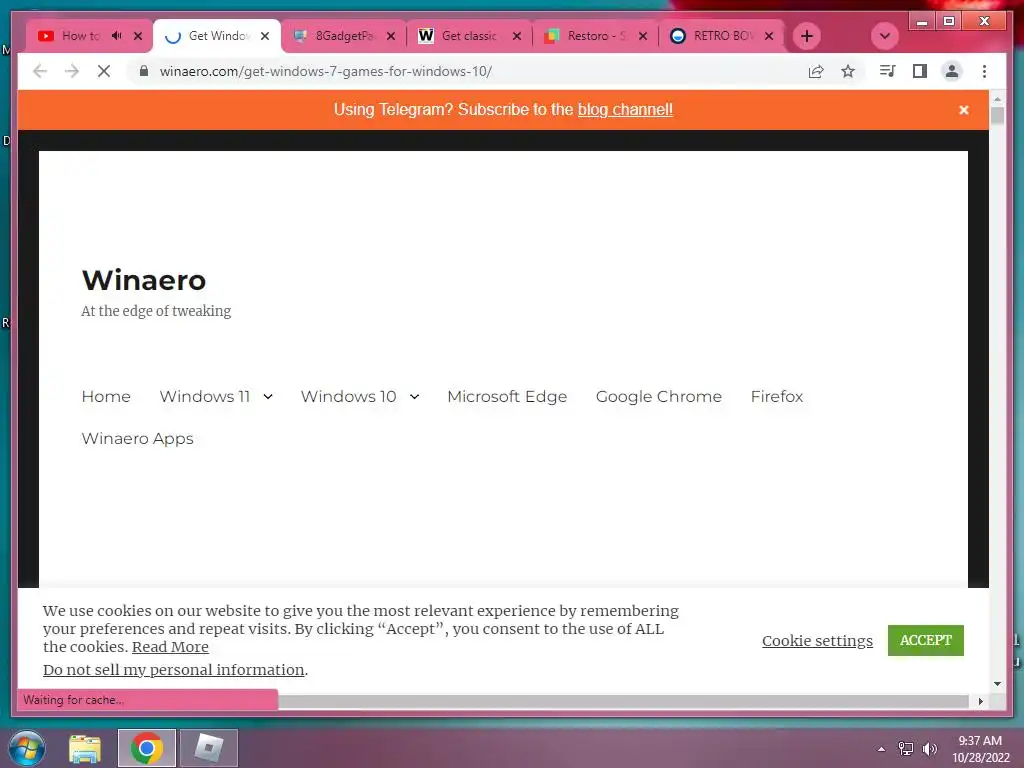Open the 9:37 AM clock calendar
Screen dimensions: 1024x768
[x=980, y=749]
